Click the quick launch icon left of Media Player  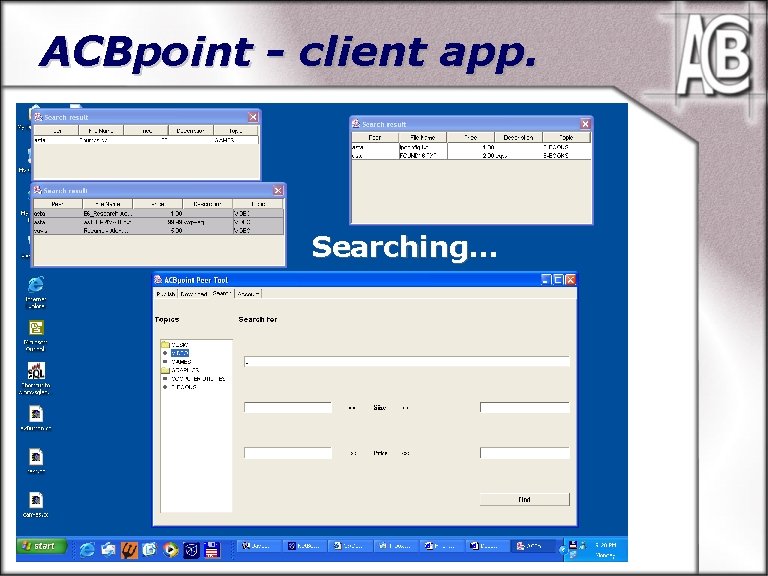pyautogui.click(x=150, y=550)
